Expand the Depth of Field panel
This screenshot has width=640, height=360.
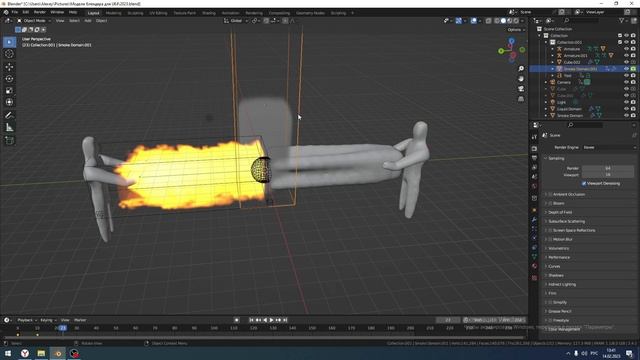coord(546,212)
